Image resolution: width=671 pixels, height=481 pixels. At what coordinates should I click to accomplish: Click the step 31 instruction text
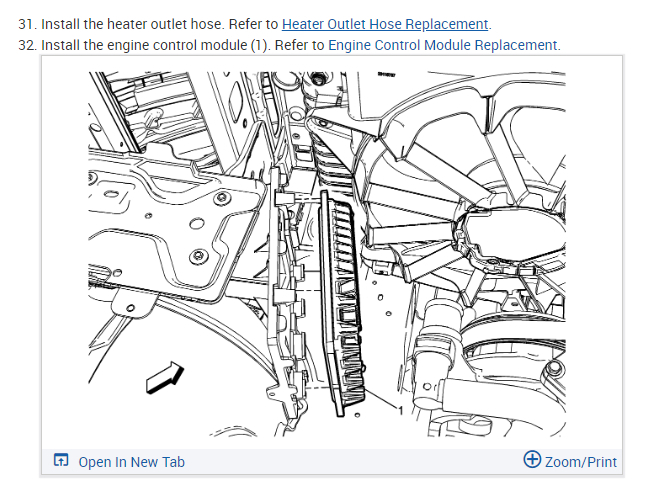(x=255, y=24)
